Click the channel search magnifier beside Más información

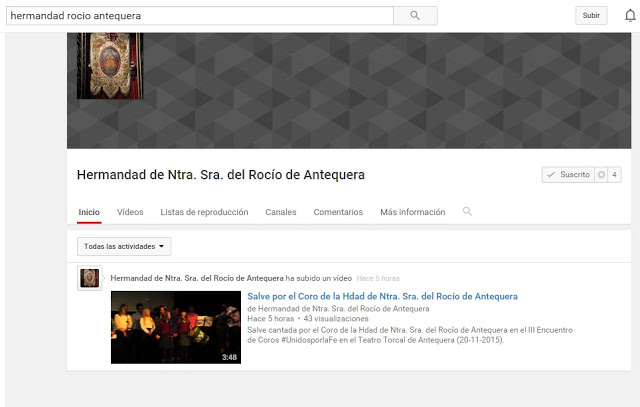[x=467, y=212]
